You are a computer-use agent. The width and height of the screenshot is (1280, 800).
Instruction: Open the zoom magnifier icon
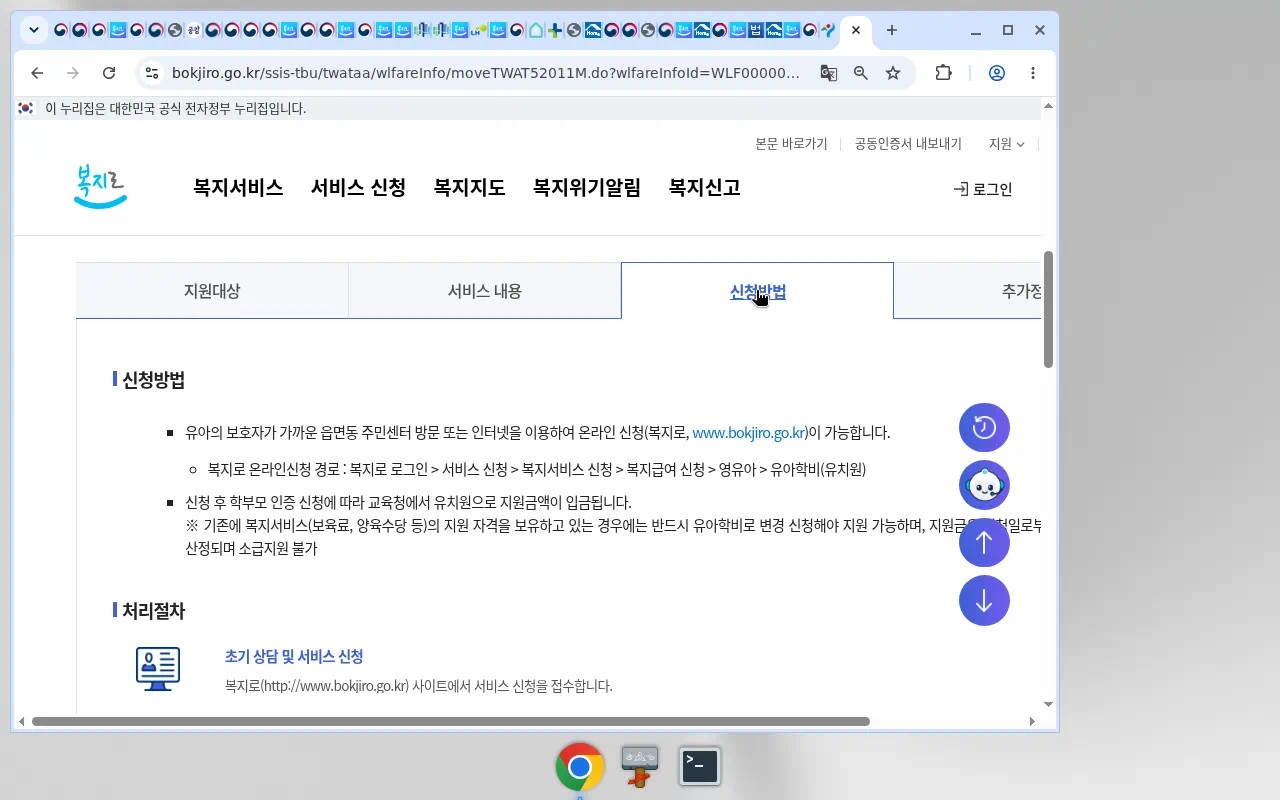pos(861,73)
